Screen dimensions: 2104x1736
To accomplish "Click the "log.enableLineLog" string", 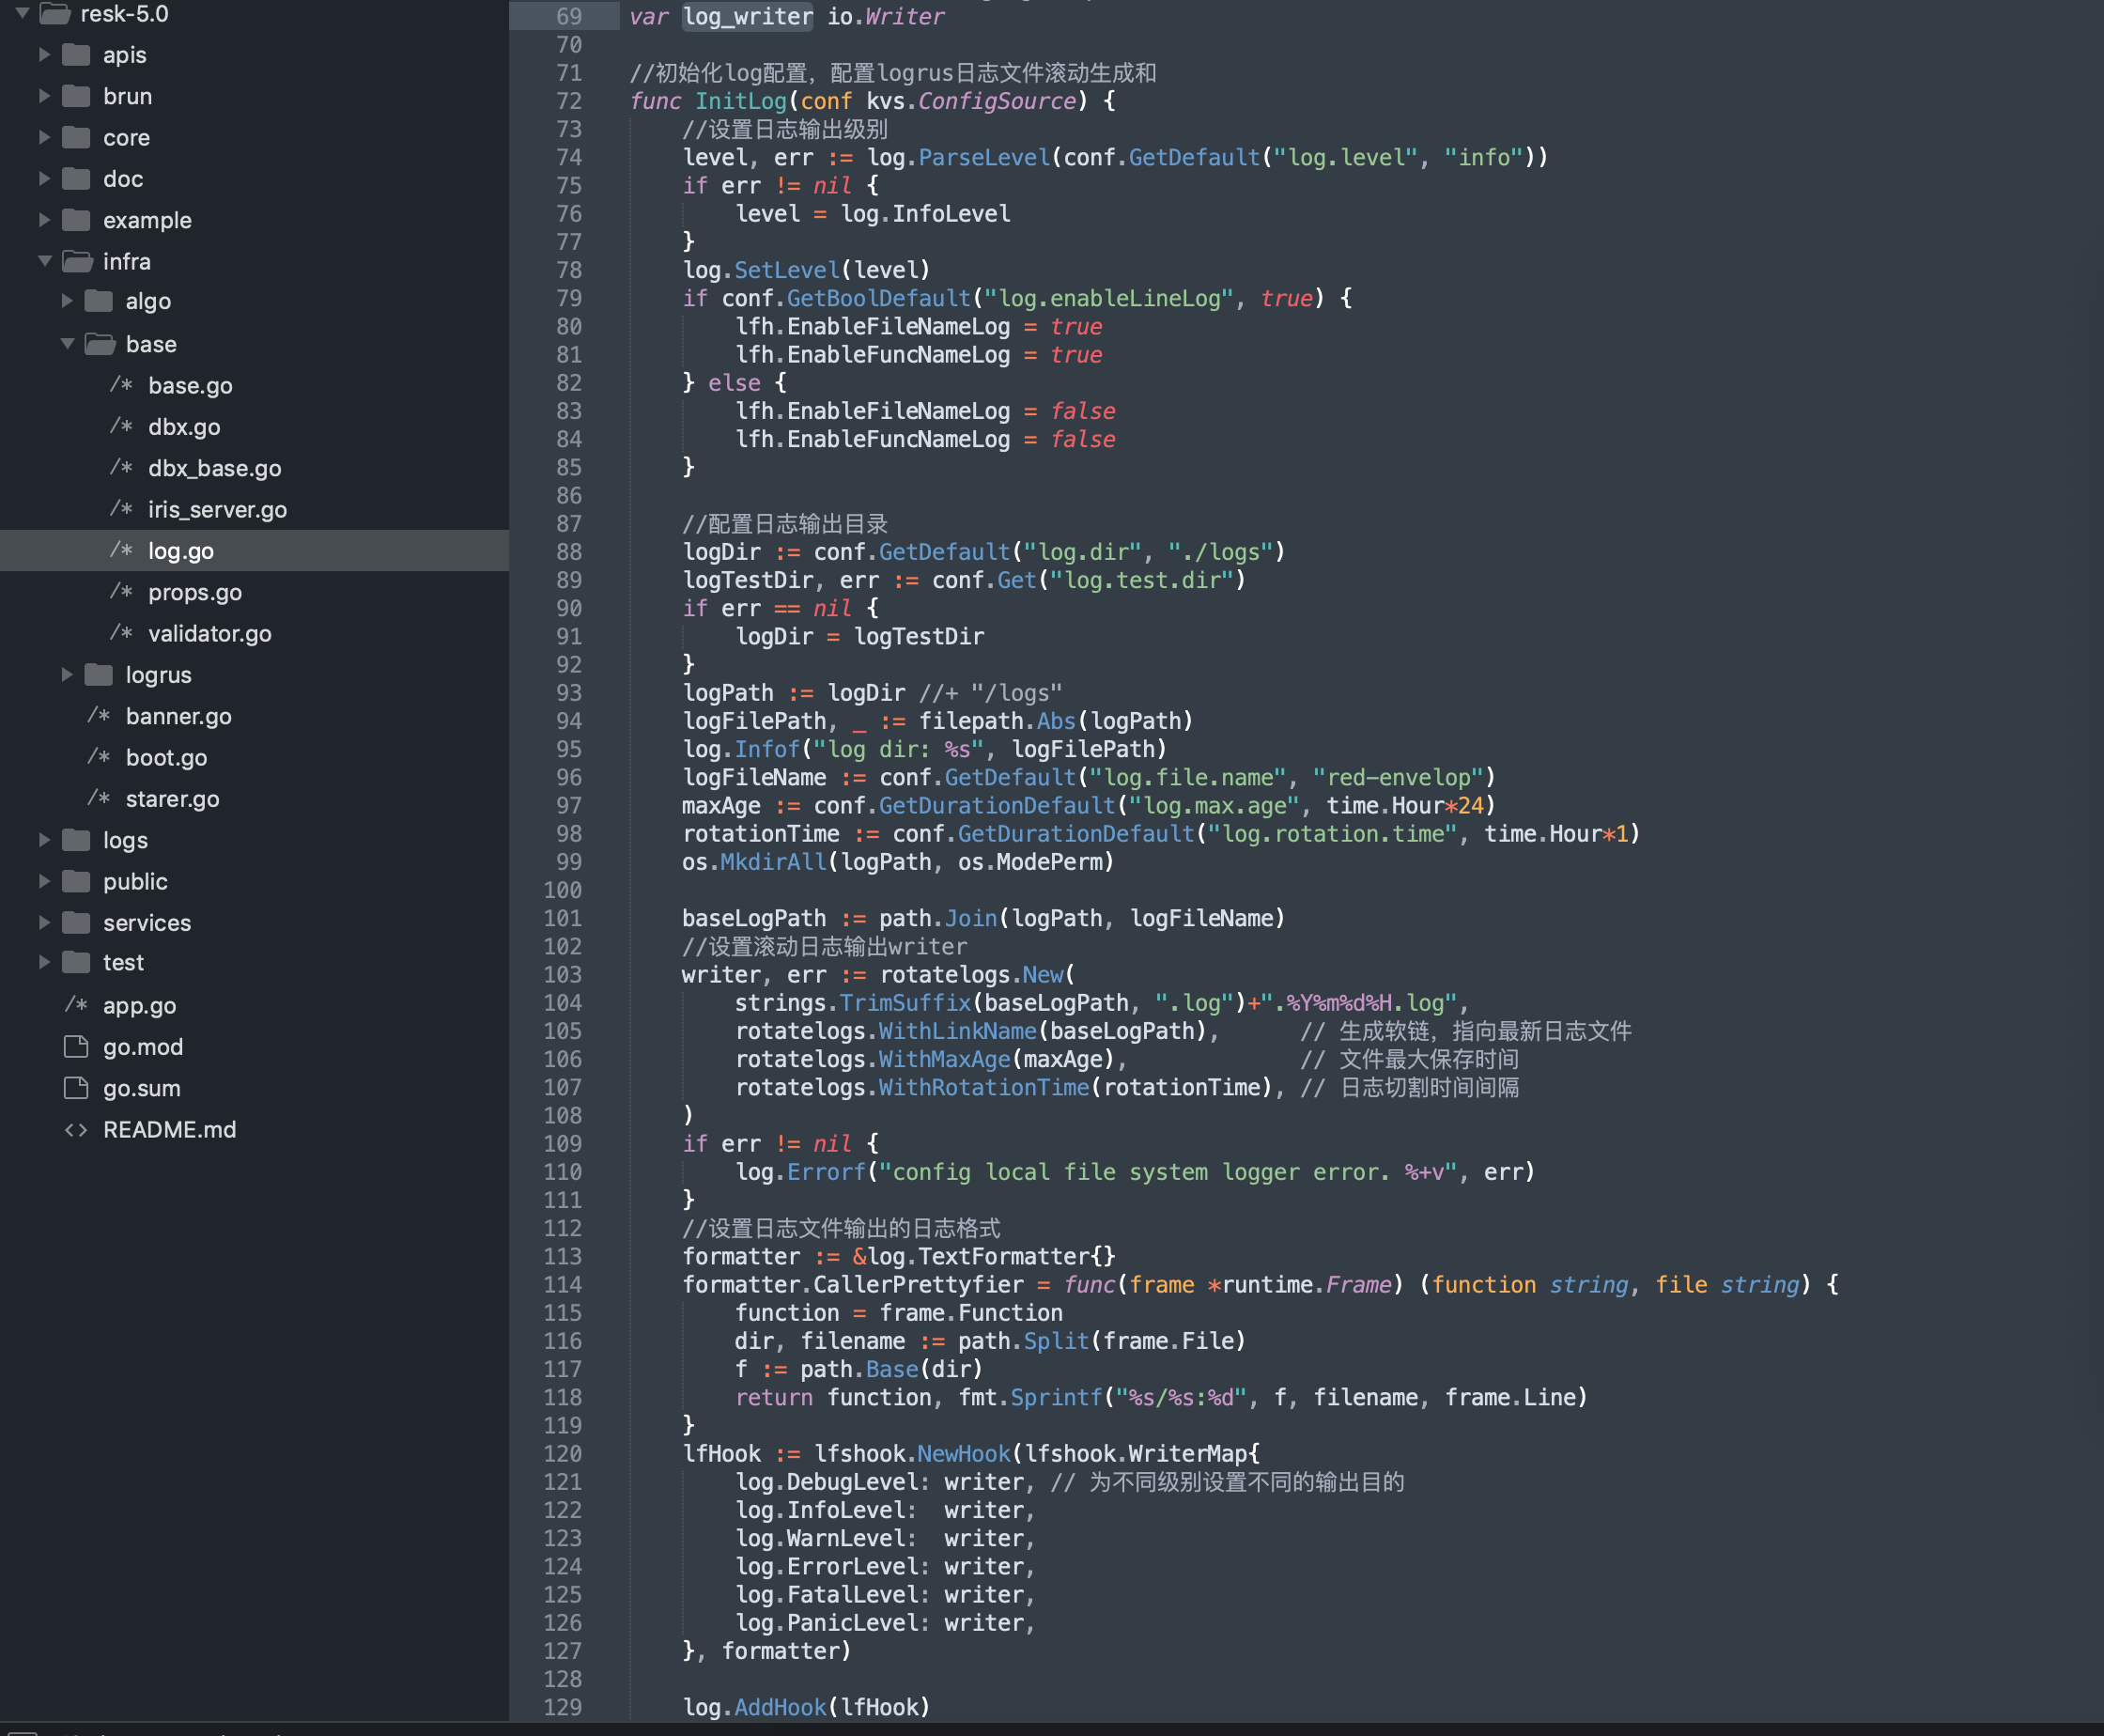I will coord(1109,298).
